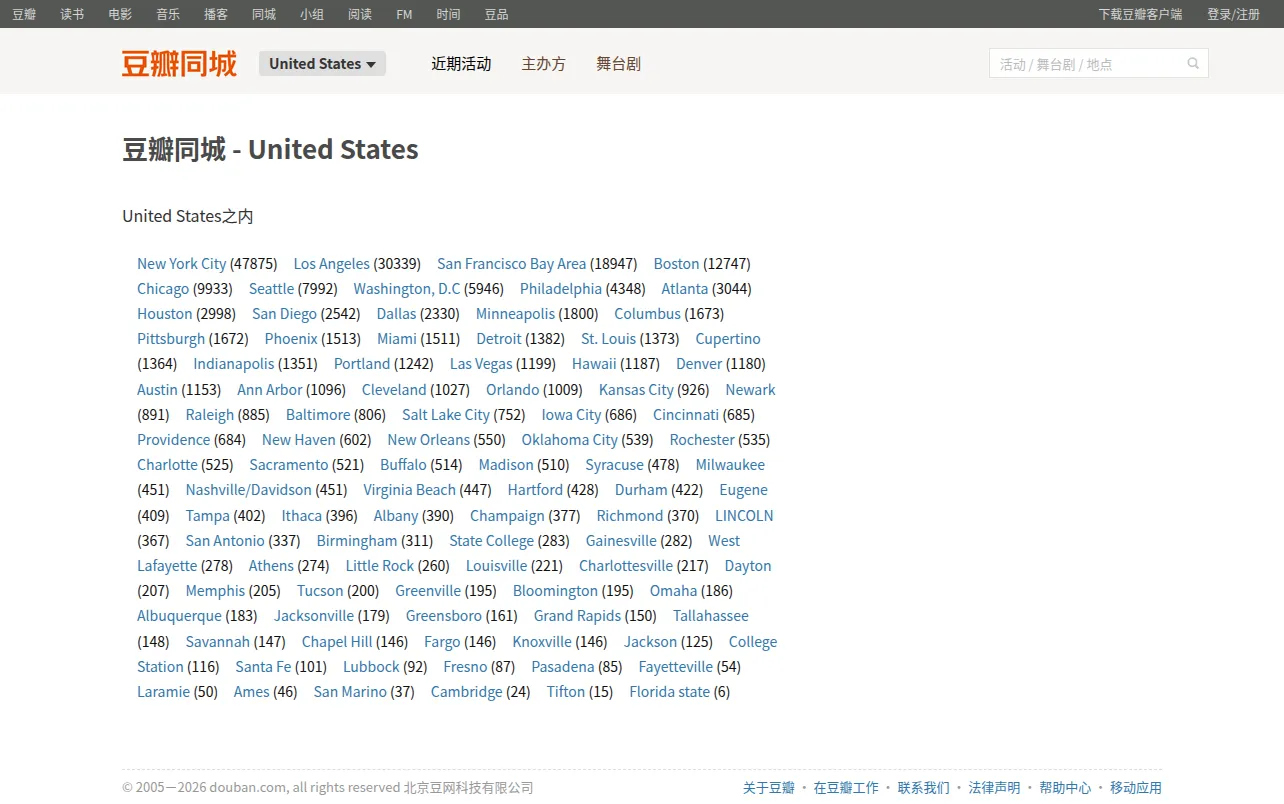
Task: Open the Hawaii link
Action: click(x=594, y=364)
